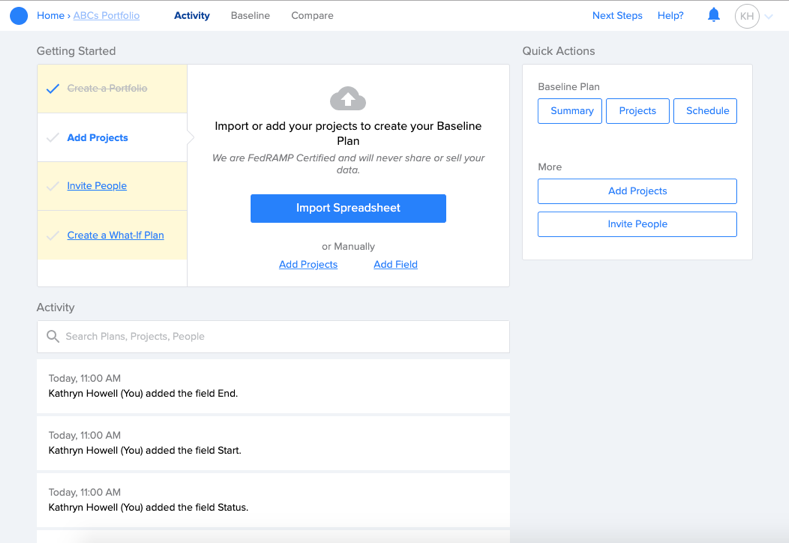The width and height of the screenshot is (789, 543).
Task: Click the checkmark beside Create a What-If Plan
Action: pyautogui.click(x=53, y=236)
